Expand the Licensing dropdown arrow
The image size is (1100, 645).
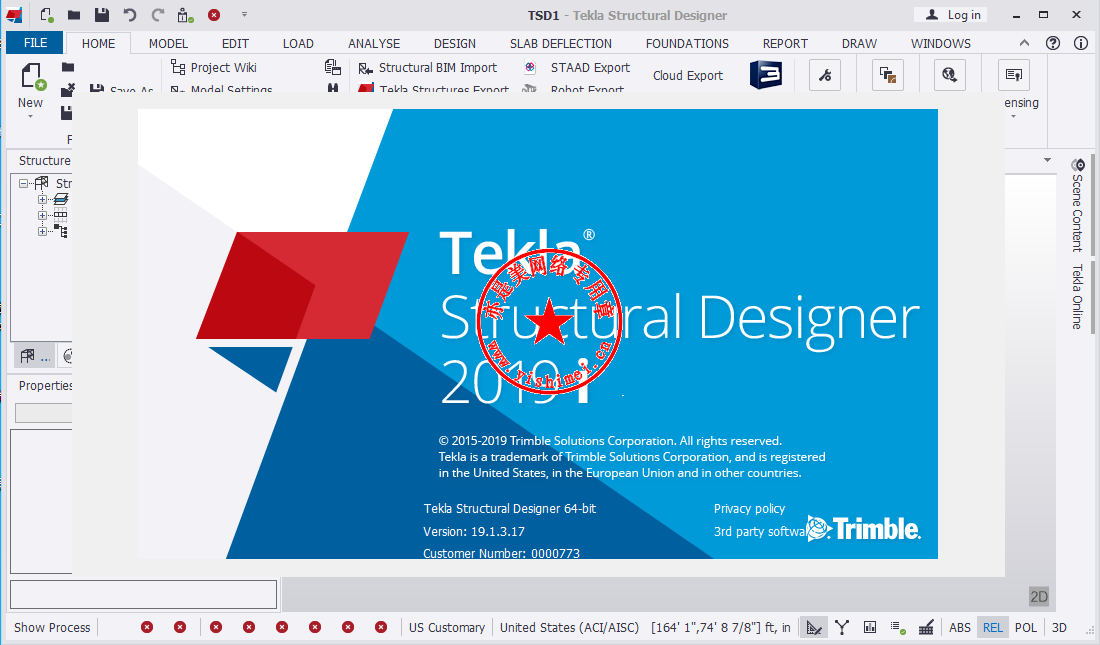click(x=1013, y=117)
